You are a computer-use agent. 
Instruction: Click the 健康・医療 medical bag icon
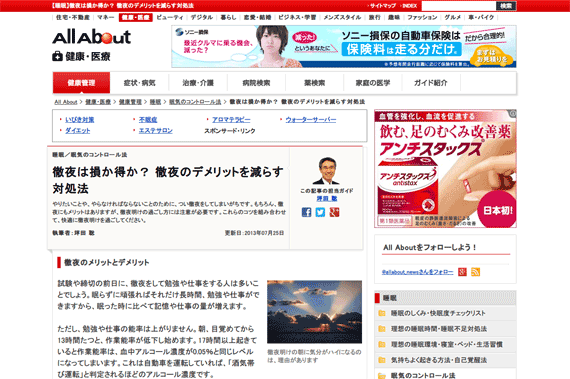coord(57,56)
